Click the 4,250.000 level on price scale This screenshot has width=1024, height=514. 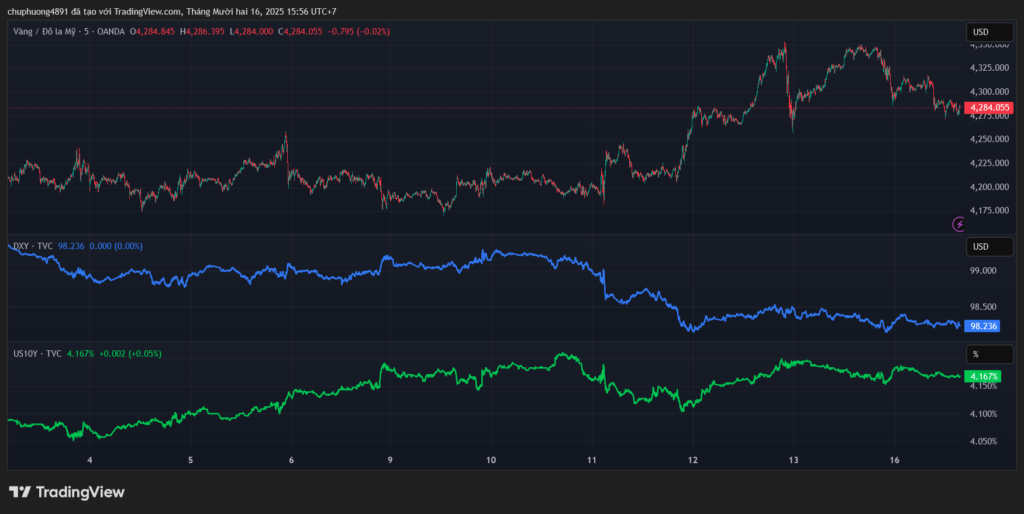point(988,139)
